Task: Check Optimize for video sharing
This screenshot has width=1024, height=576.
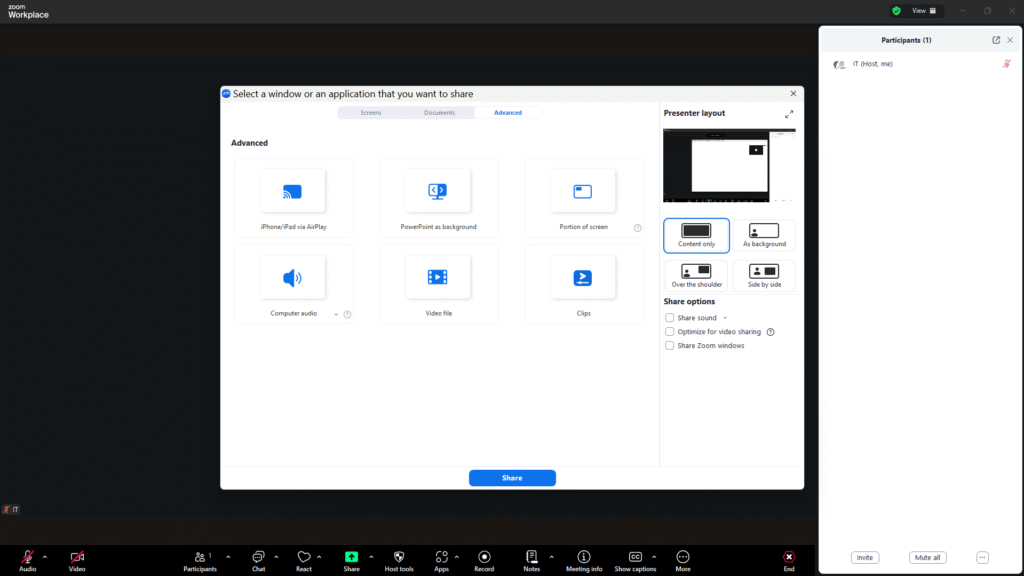Action: pyautogui.click(x=670, y=332)
